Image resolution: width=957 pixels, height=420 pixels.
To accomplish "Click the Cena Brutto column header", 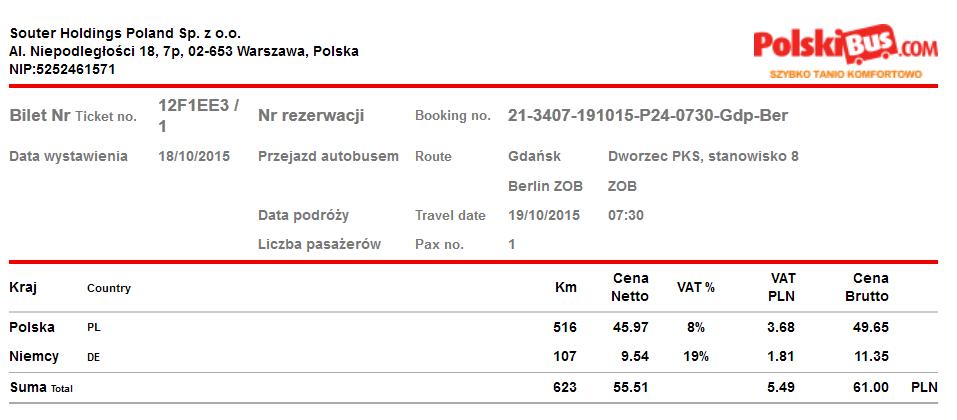I will point(870,287).
